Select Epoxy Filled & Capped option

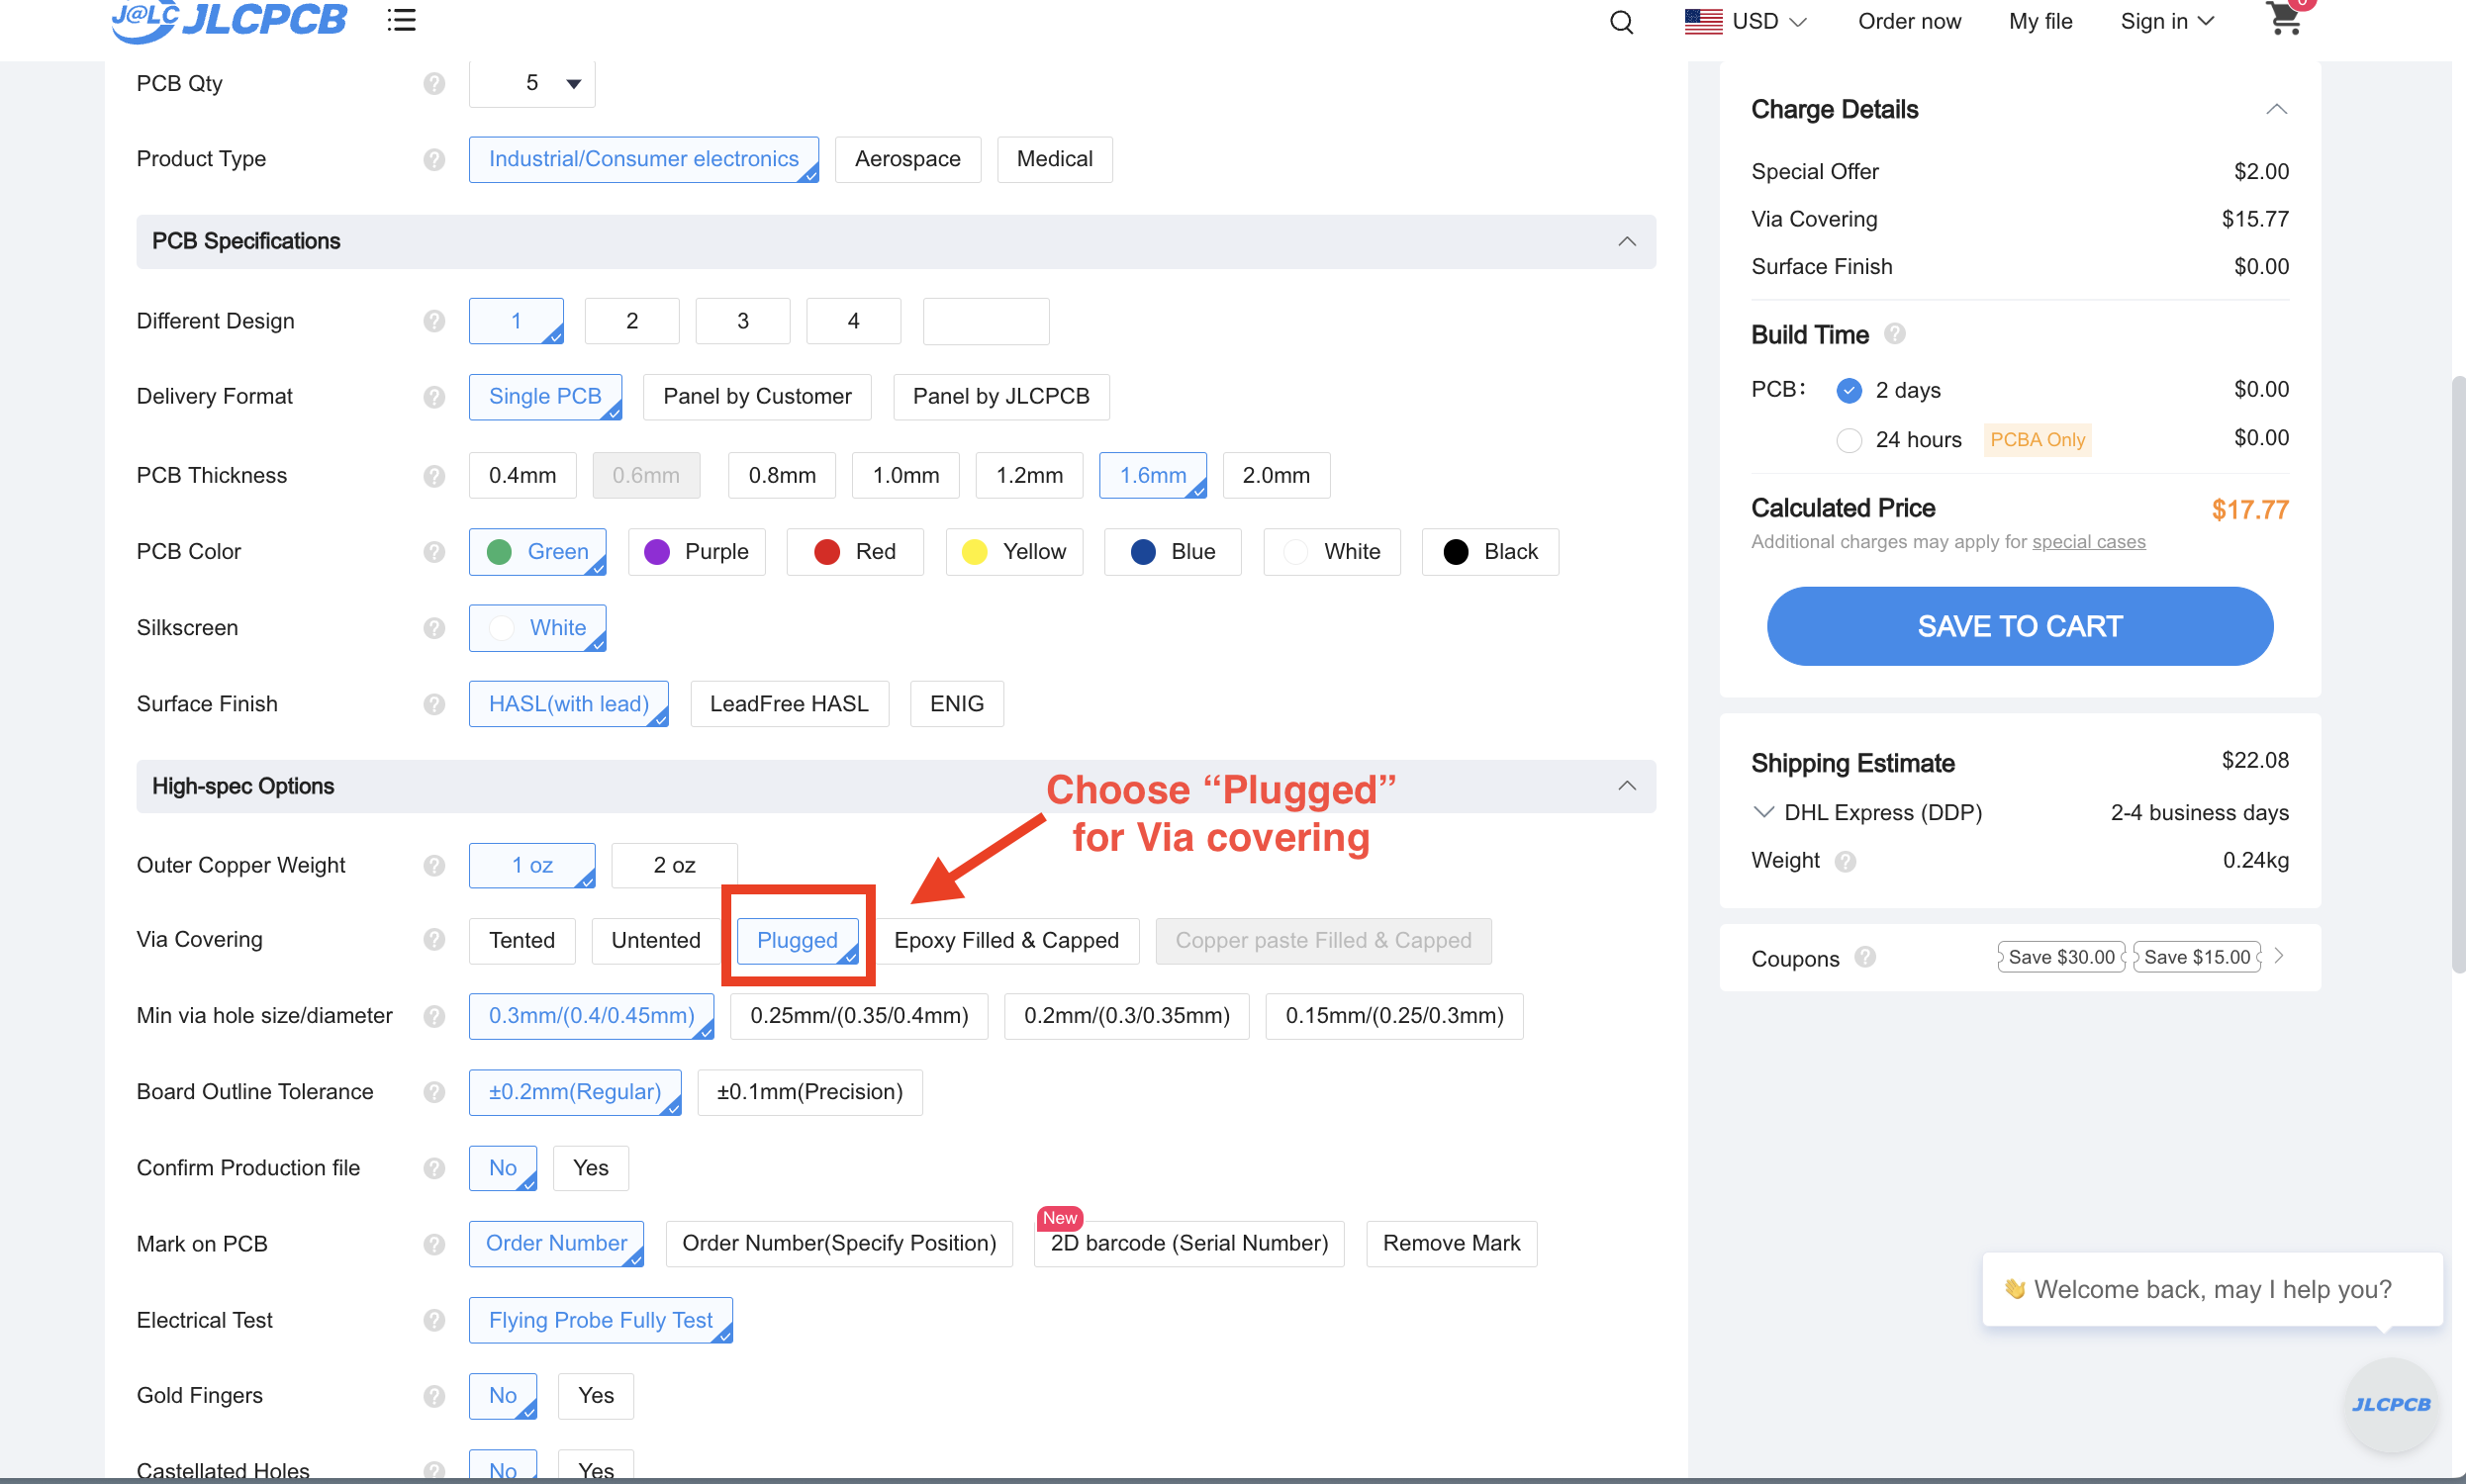1007,941
